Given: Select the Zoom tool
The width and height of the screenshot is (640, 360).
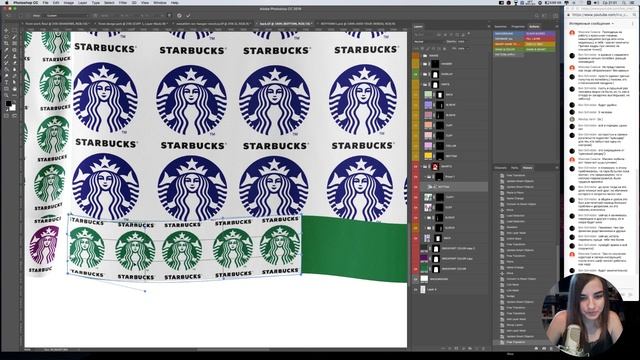Looking at the screenshot, I should [x=6, y=95].
